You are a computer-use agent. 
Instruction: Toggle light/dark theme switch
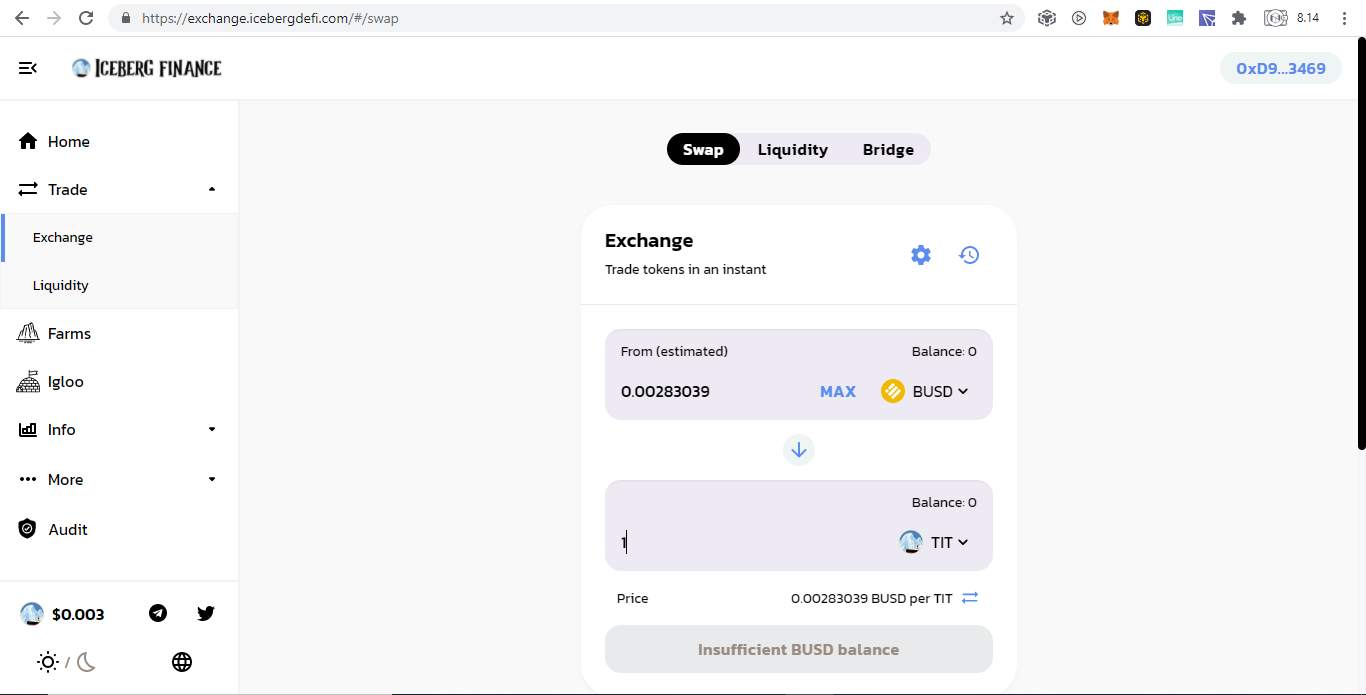(66, 662)
